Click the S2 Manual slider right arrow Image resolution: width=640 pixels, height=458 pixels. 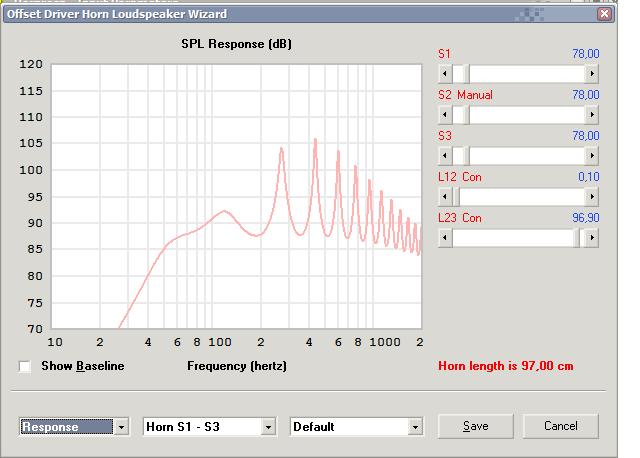(592, 115)
